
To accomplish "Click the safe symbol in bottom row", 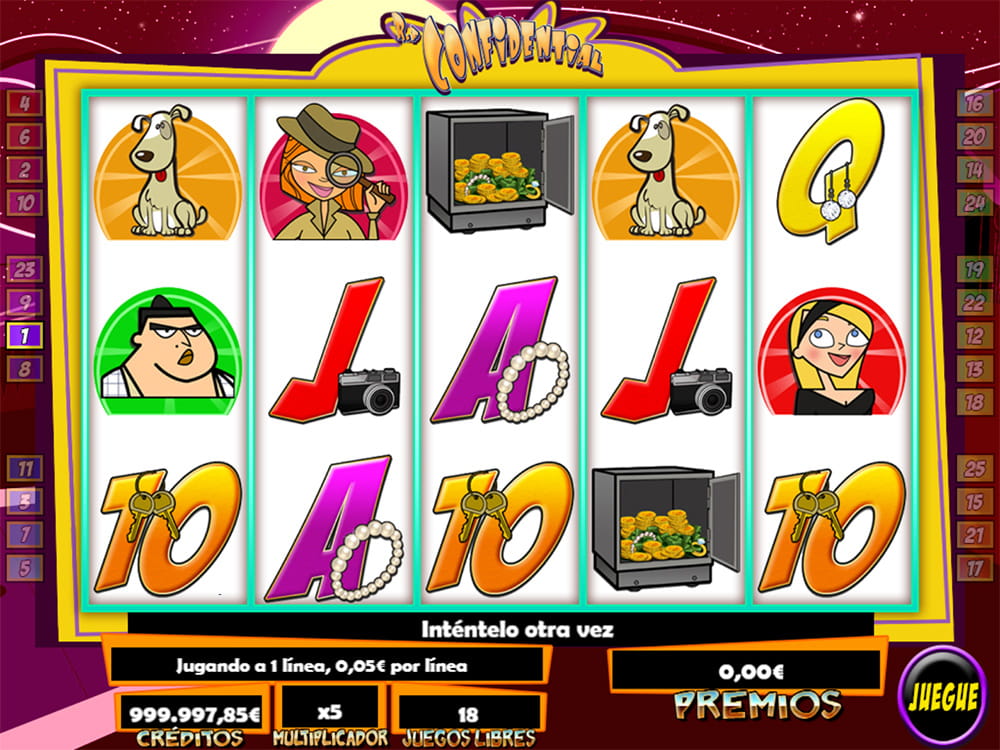I will point(666,527).
